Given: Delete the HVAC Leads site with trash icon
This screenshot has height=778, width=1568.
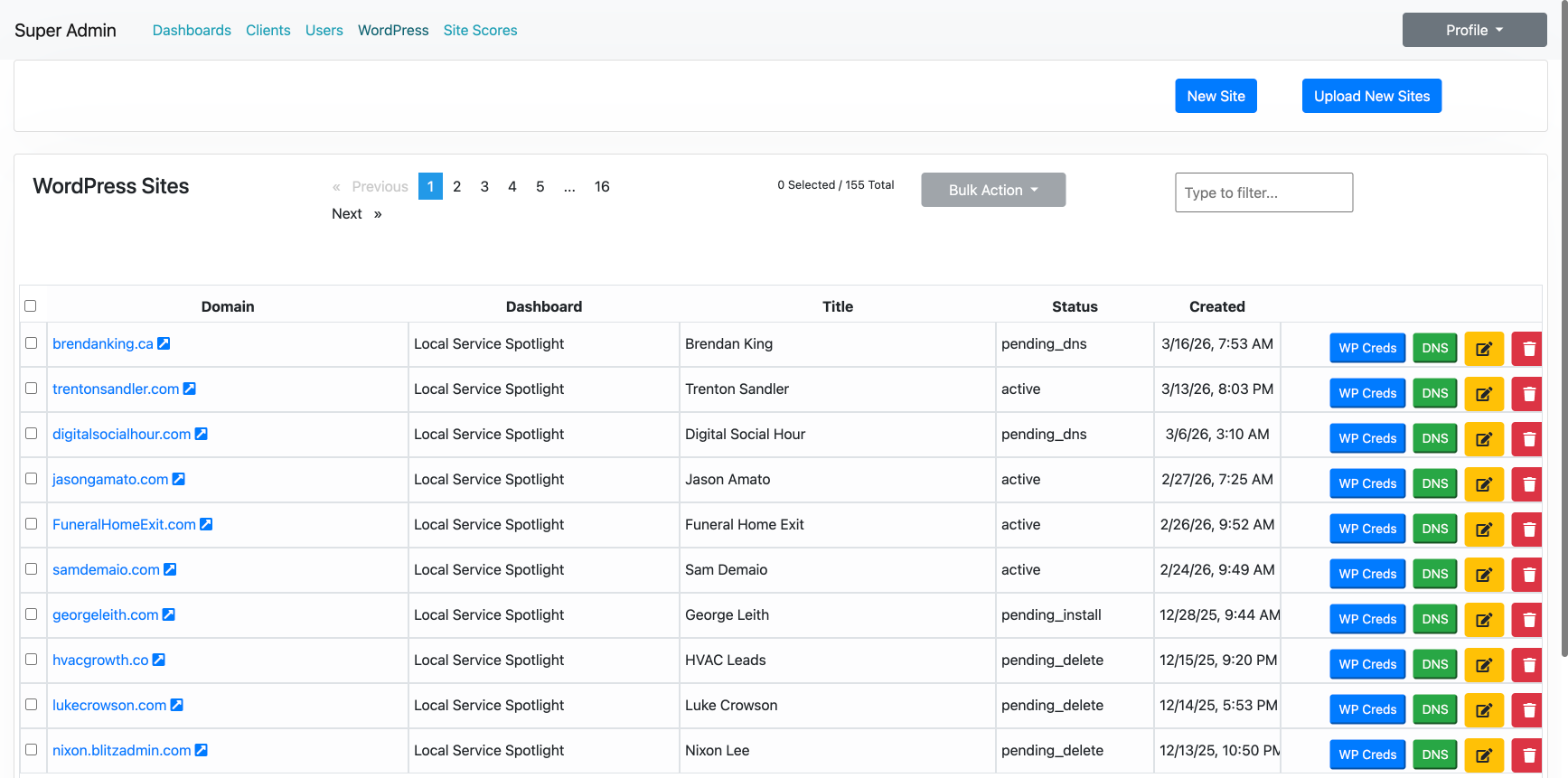Looking at the screenshot, I should [x=1528, y=665].
